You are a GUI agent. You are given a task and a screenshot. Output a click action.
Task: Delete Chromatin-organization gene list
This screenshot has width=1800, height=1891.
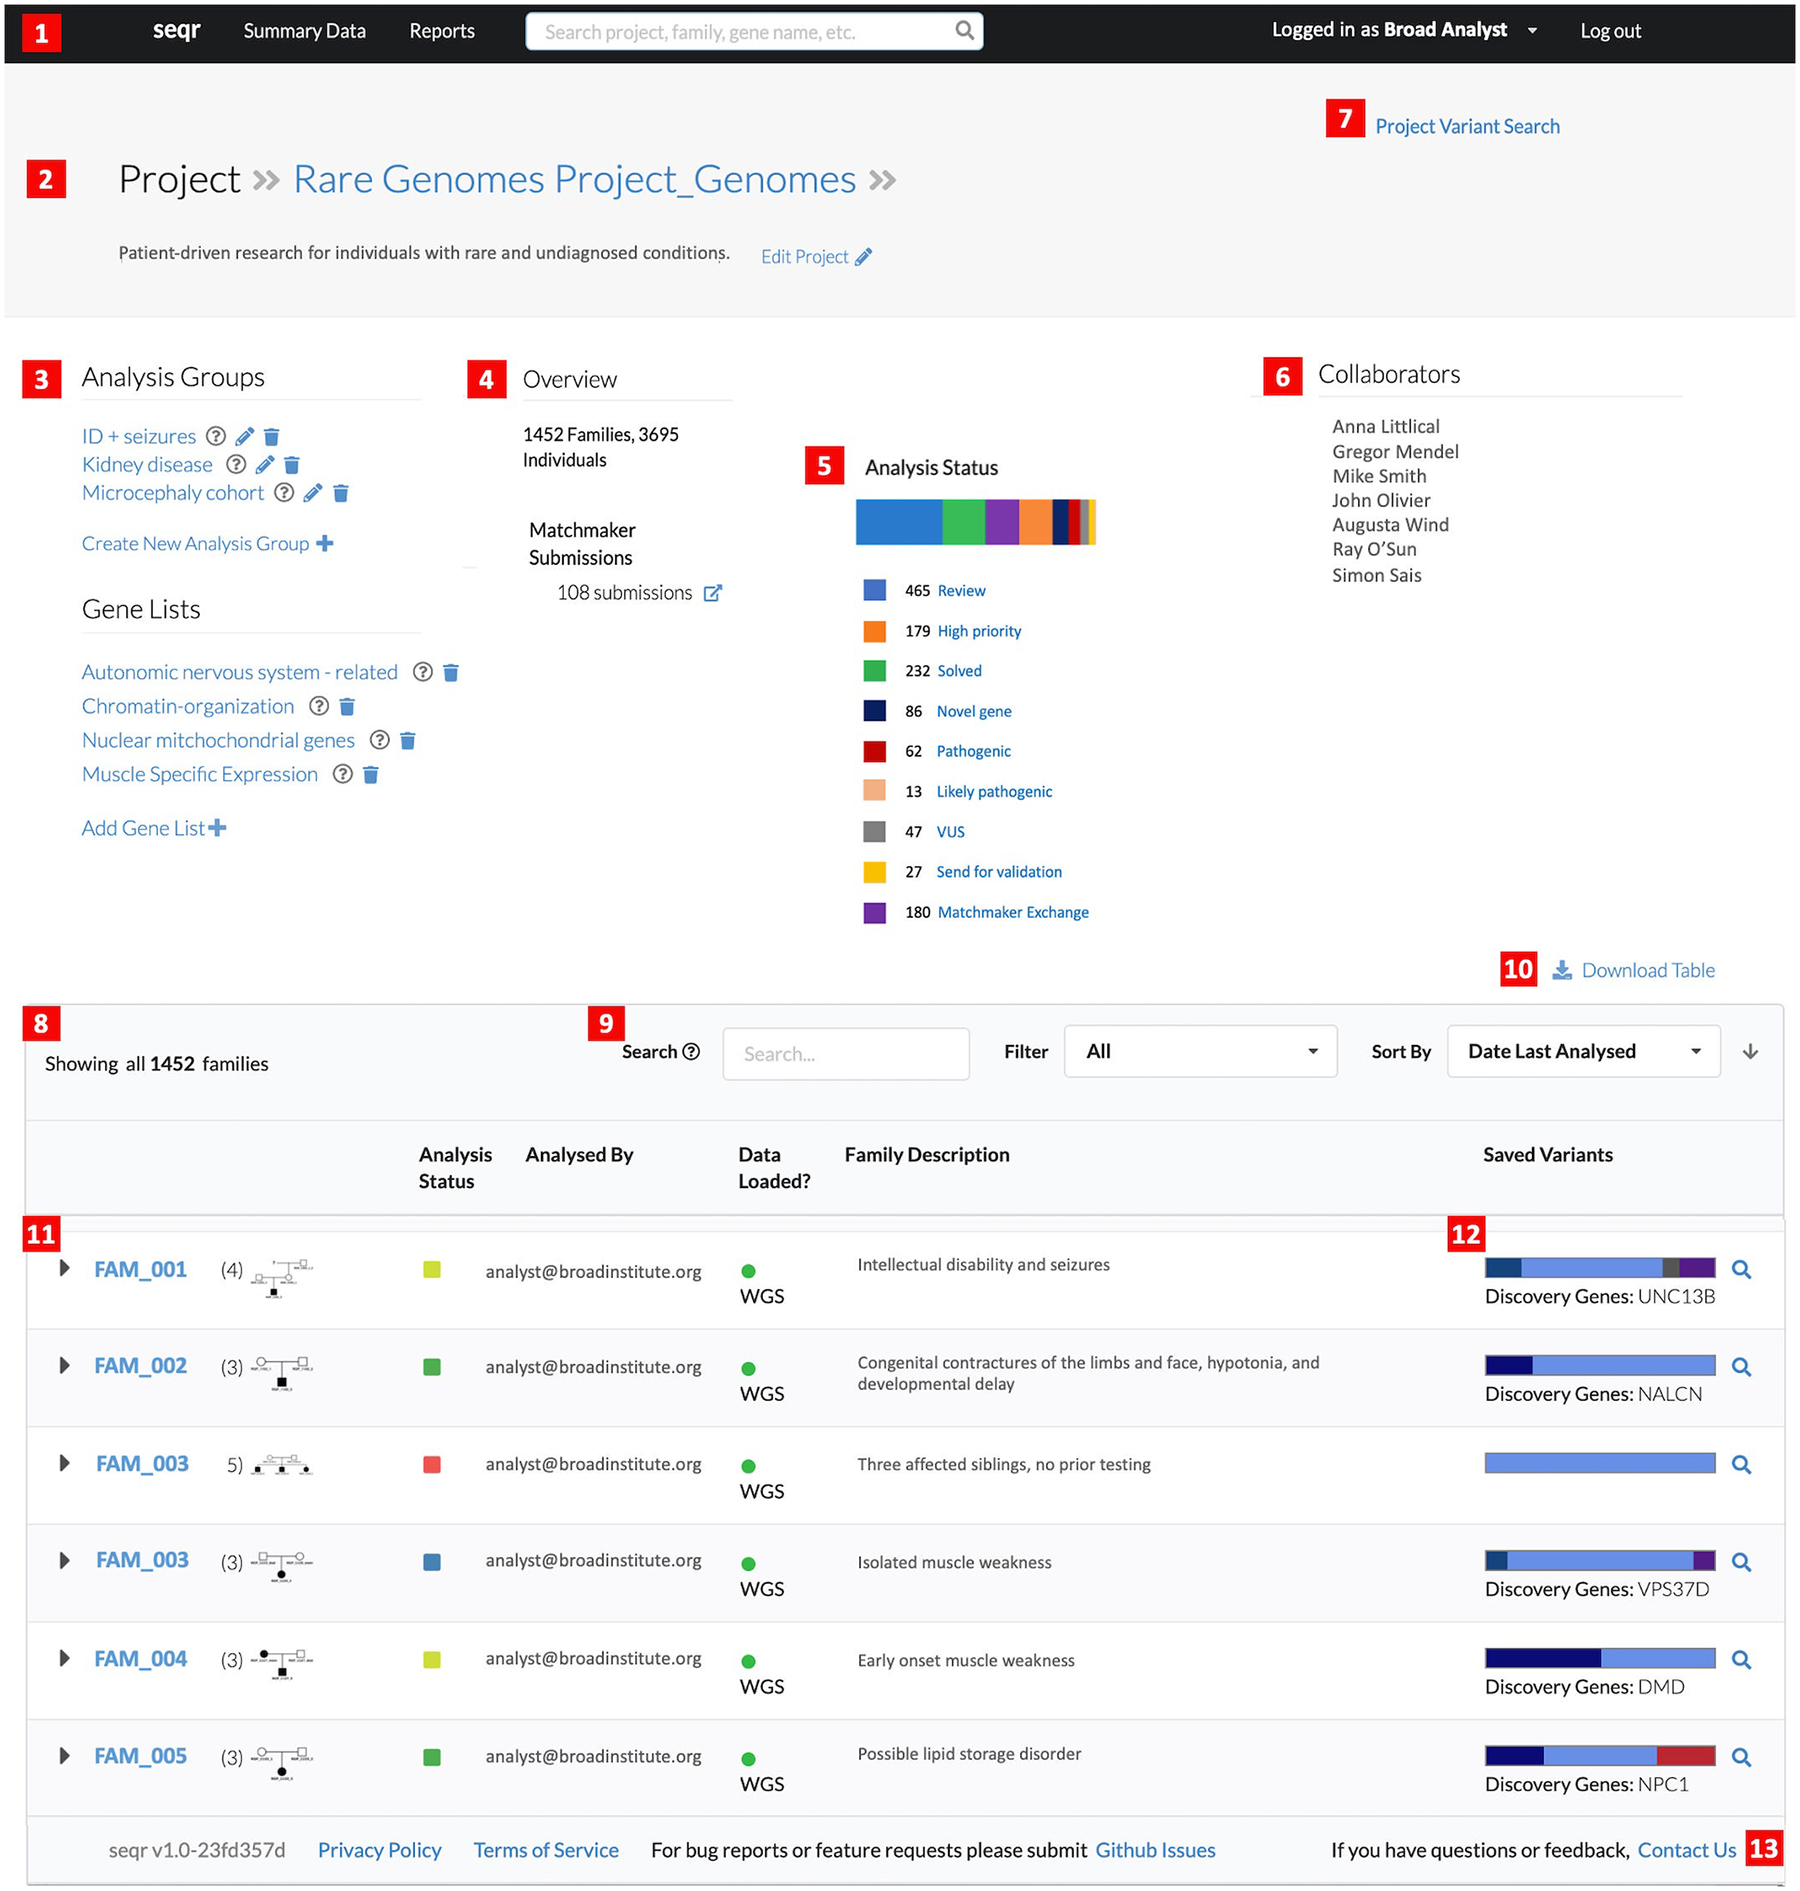tap(347, 706)
